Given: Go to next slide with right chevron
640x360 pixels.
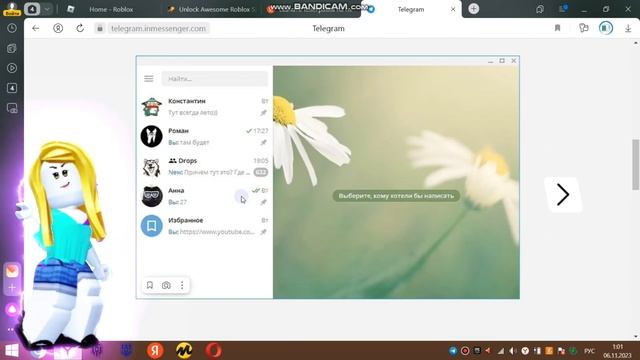Looking at the screenshot, I should (563, 195).
